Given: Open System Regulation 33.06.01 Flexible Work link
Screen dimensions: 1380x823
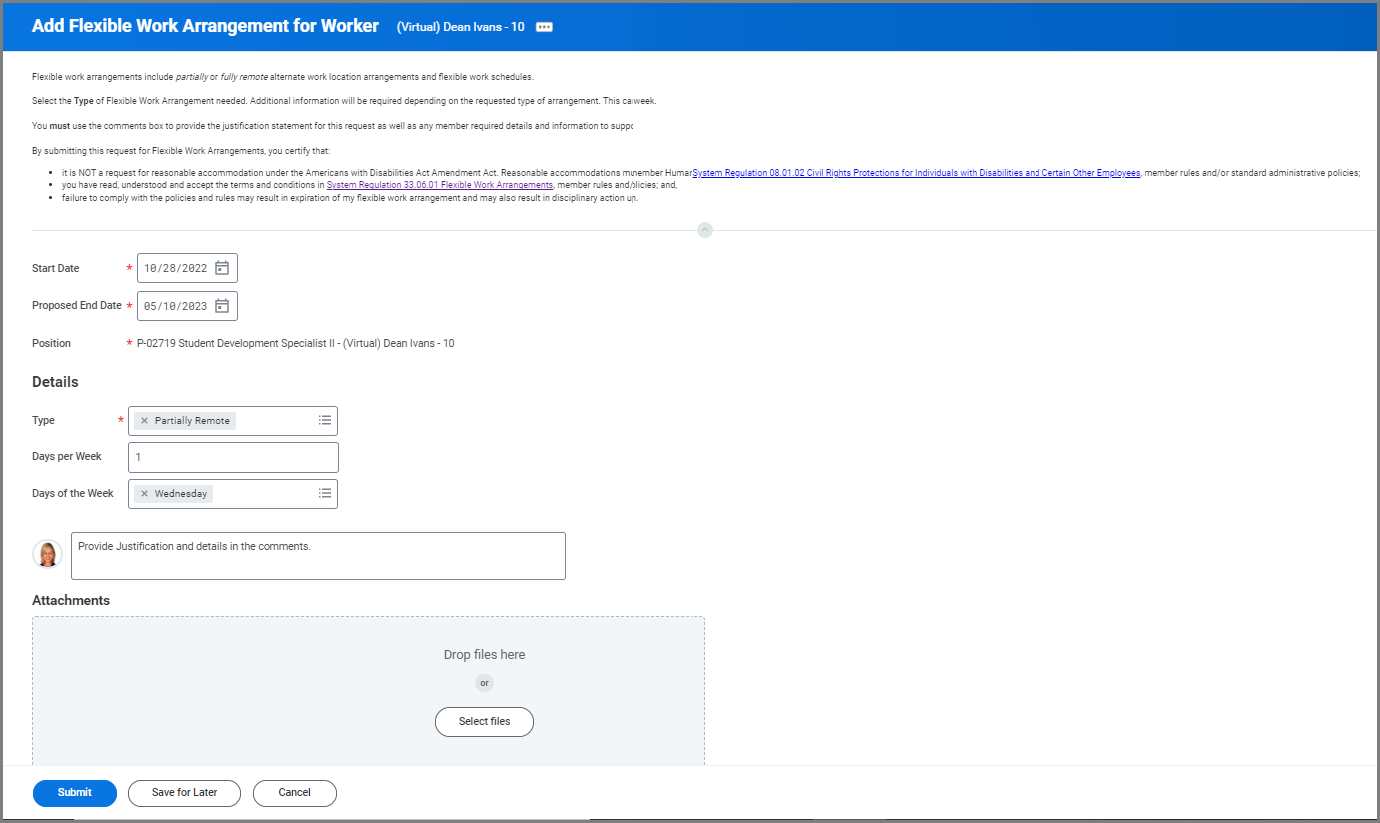Looking at the screenshot, I should [x=439, y=185].
